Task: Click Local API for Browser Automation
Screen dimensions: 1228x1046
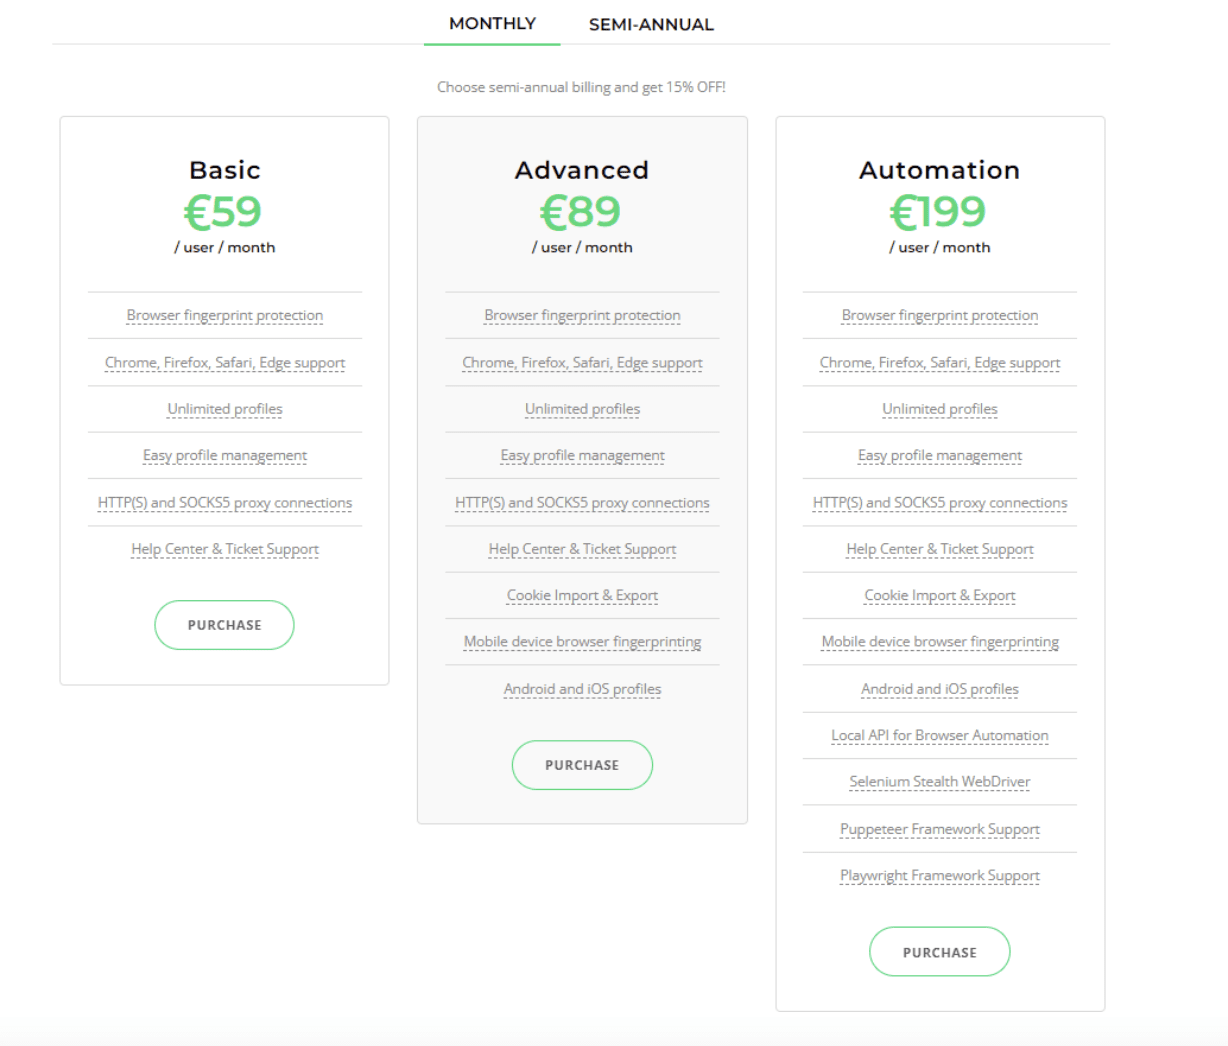Action: (939, 735)
